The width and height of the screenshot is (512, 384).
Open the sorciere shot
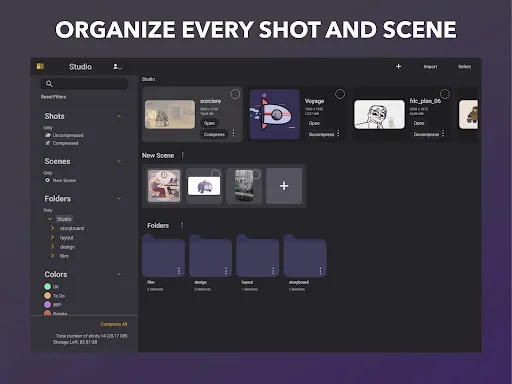click(x=209, y=123)
